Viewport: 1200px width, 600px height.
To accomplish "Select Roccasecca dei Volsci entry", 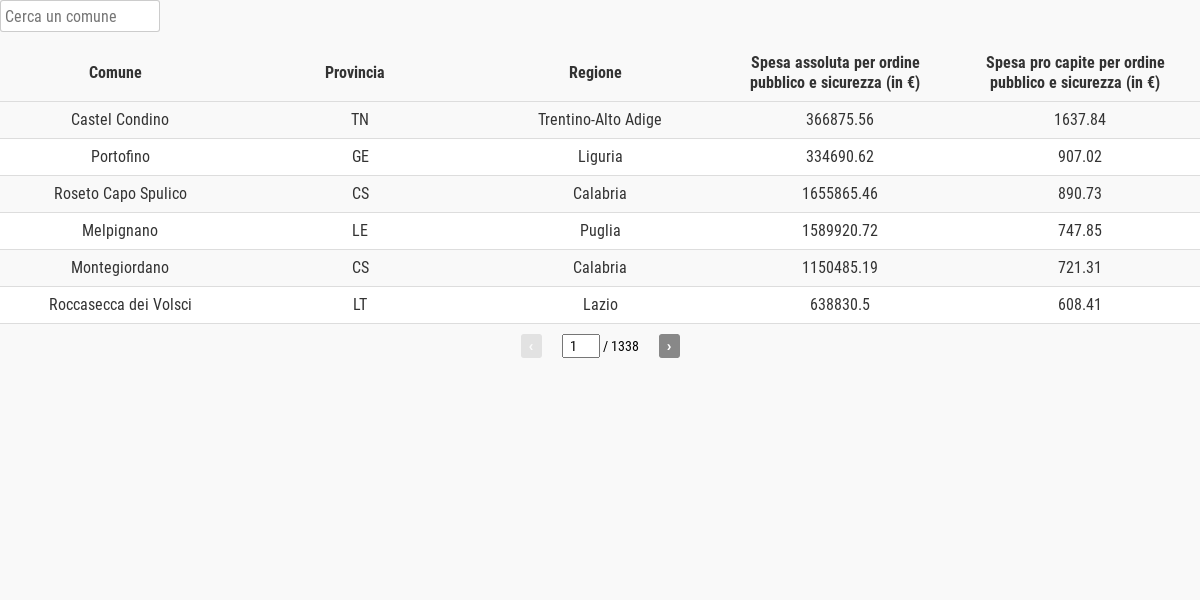I will tap(120, 304).
